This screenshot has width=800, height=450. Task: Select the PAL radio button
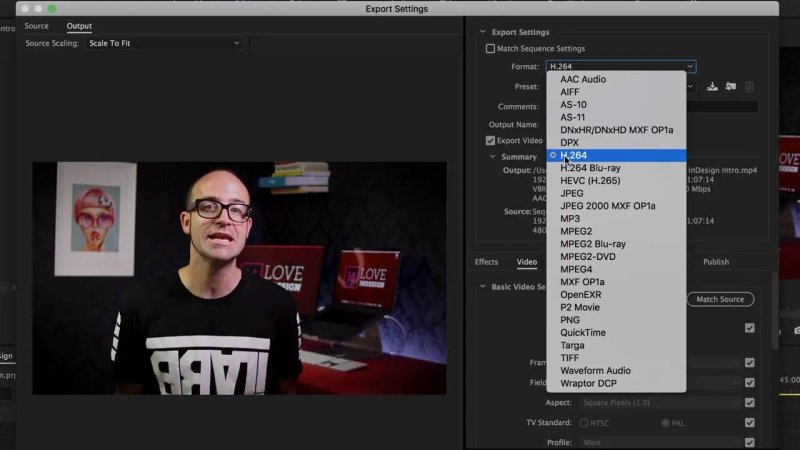pyautogui.click(x=665, y=423)
